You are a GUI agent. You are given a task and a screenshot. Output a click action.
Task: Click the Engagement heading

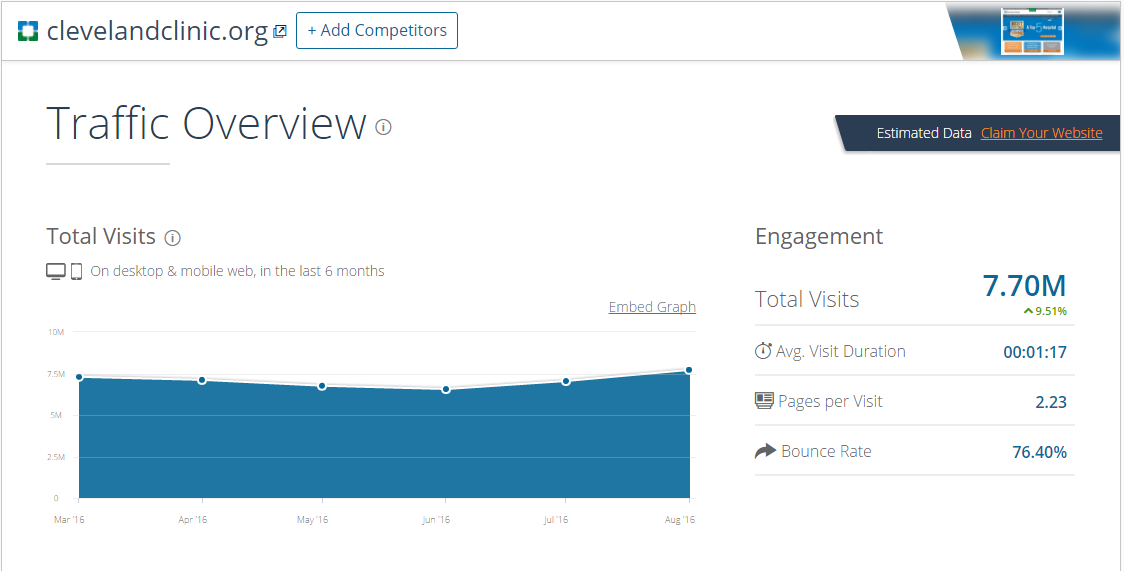[x=819, y=236]
